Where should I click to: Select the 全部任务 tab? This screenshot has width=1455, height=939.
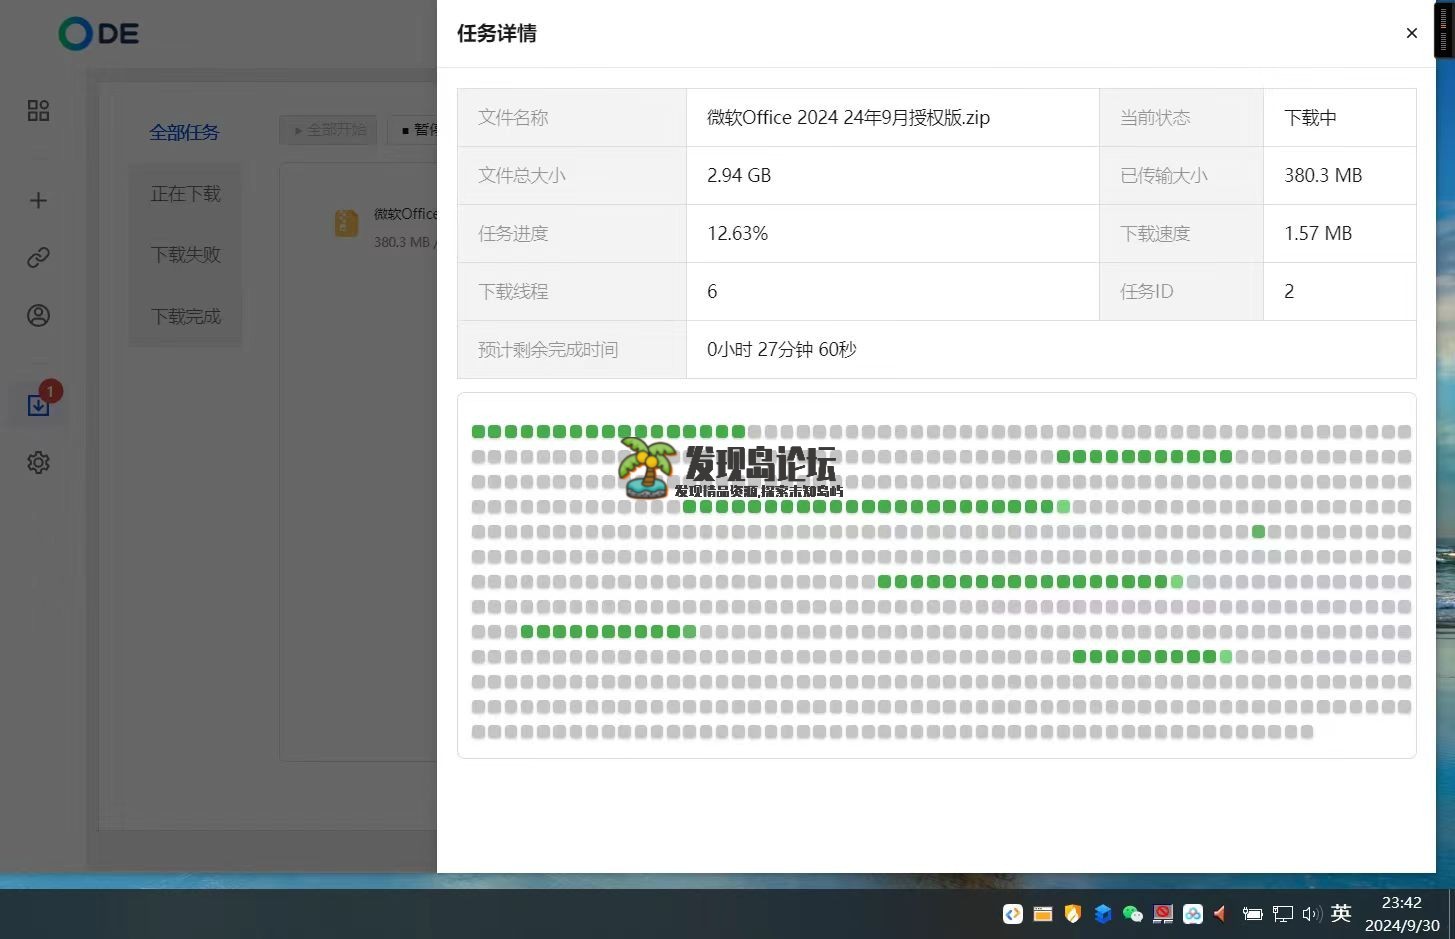pos(184,132)
